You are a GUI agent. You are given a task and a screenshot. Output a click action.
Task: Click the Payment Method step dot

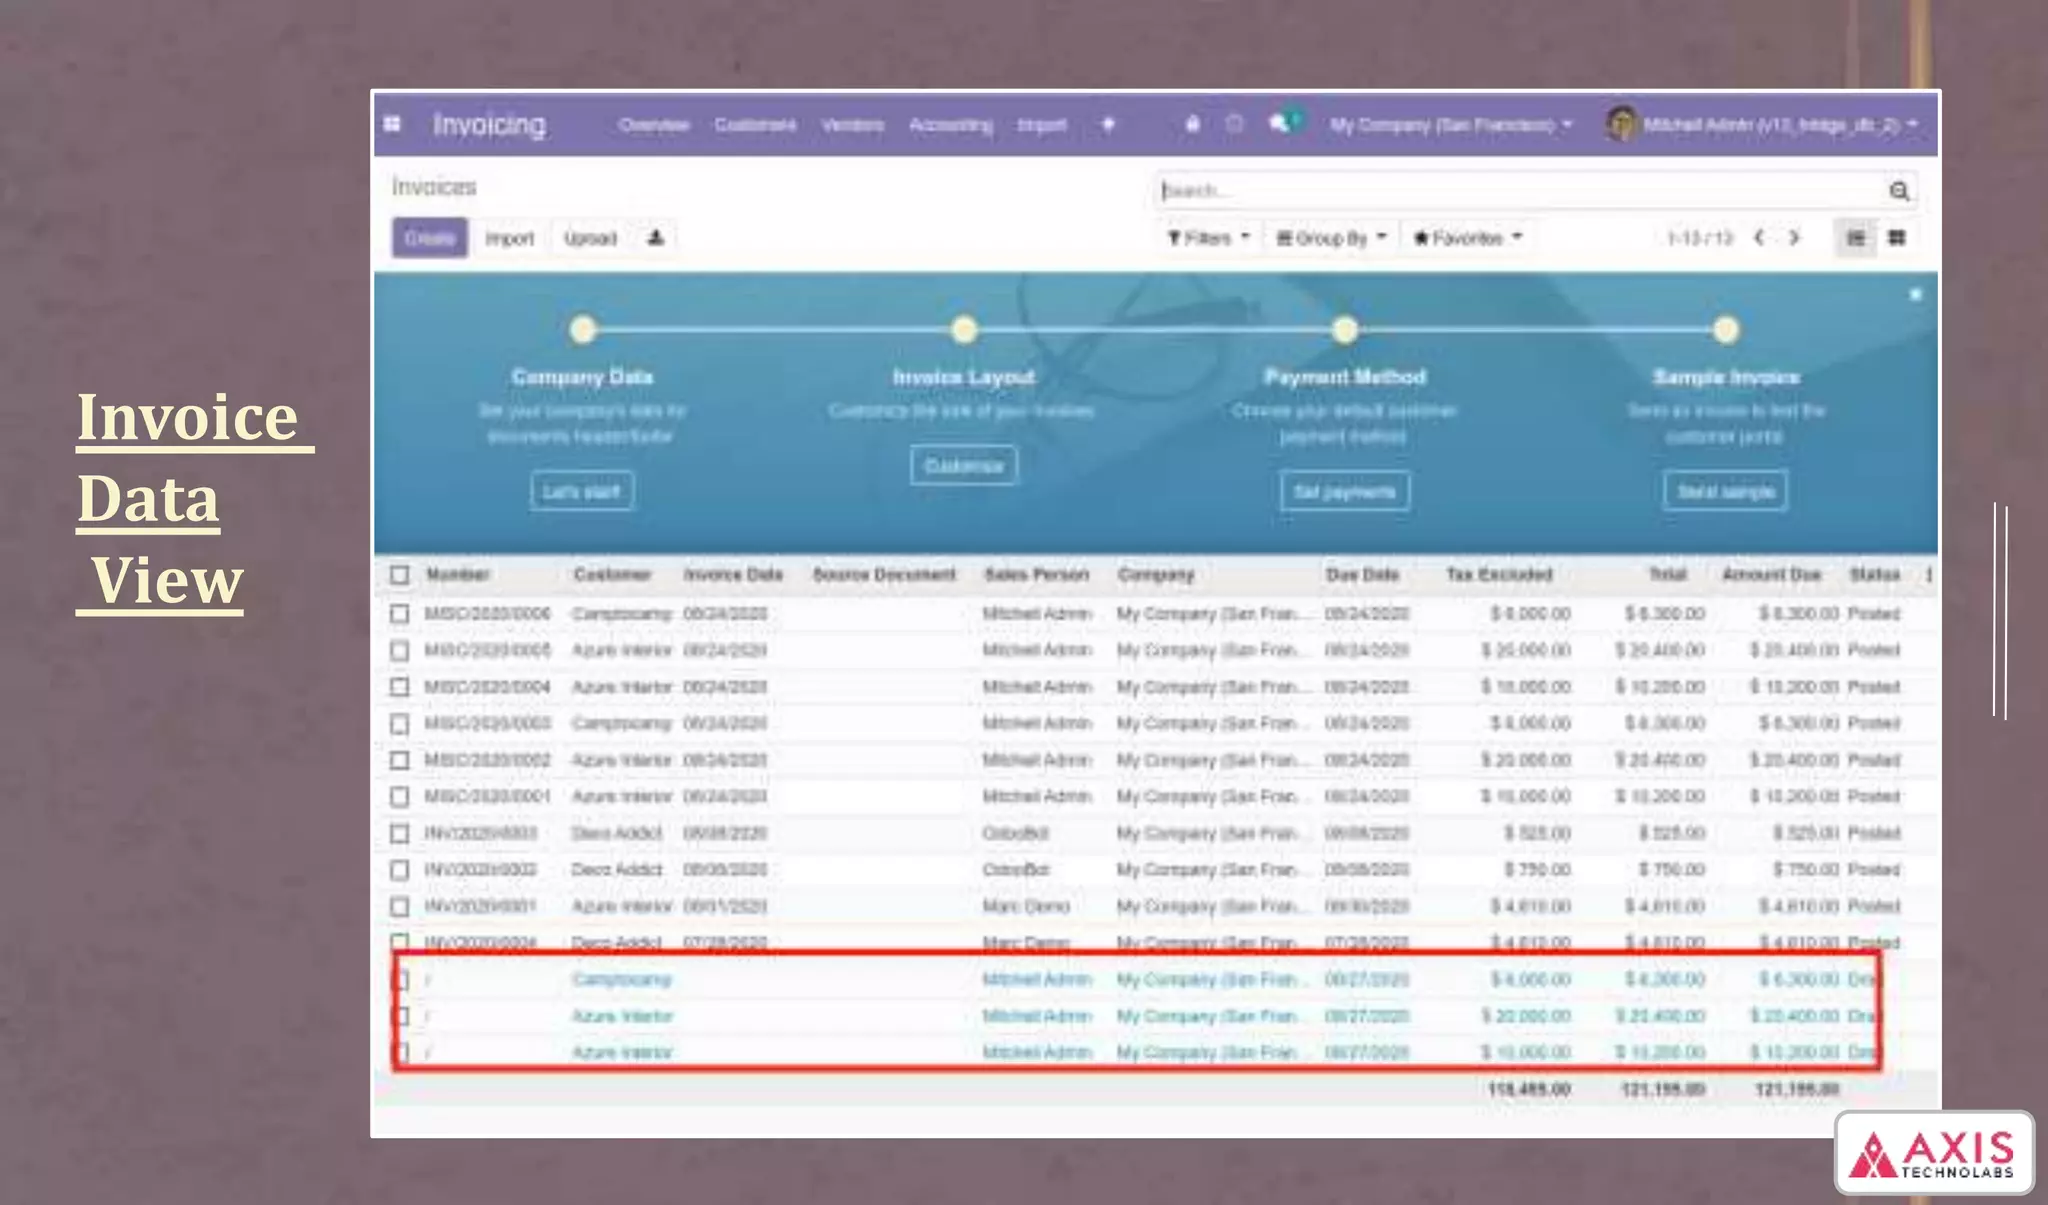point(1345,330)
